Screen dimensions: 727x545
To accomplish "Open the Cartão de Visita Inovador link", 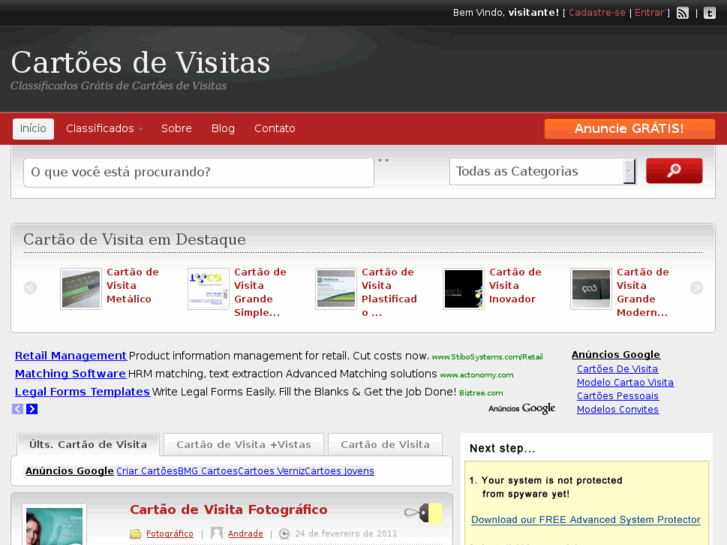I will [515, 285].
